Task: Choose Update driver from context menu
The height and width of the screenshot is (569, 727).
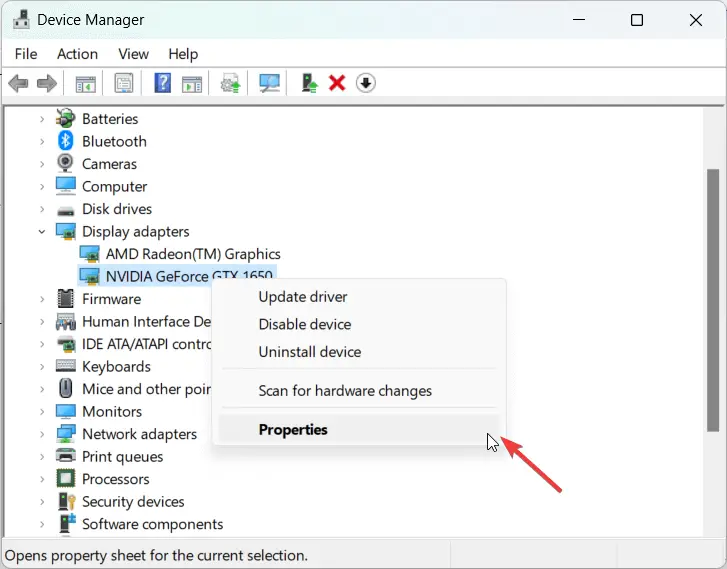Action: coord(358,297)
